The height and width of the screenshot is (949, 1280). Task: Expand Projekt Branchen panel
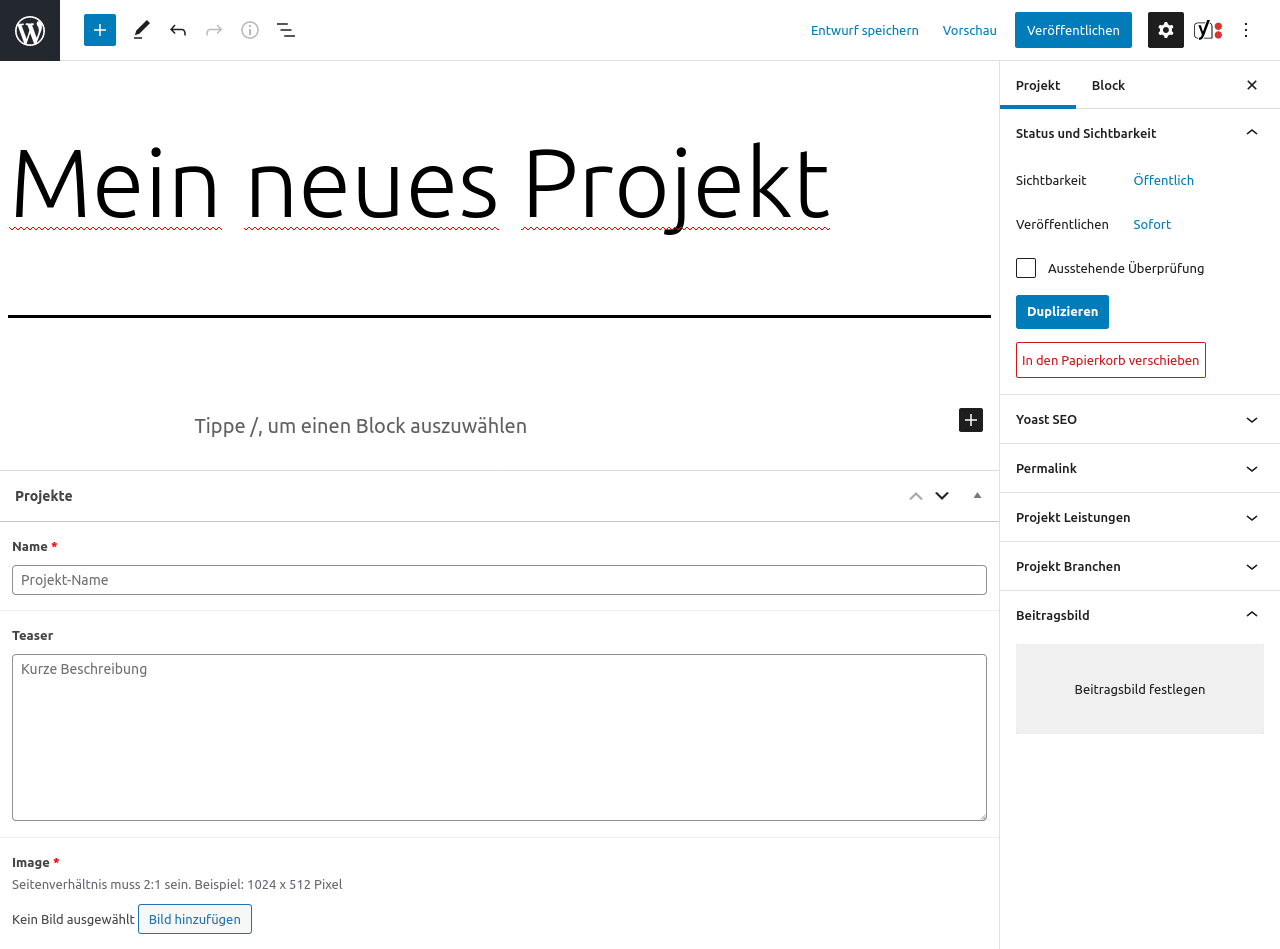[x=1140, y=566]
